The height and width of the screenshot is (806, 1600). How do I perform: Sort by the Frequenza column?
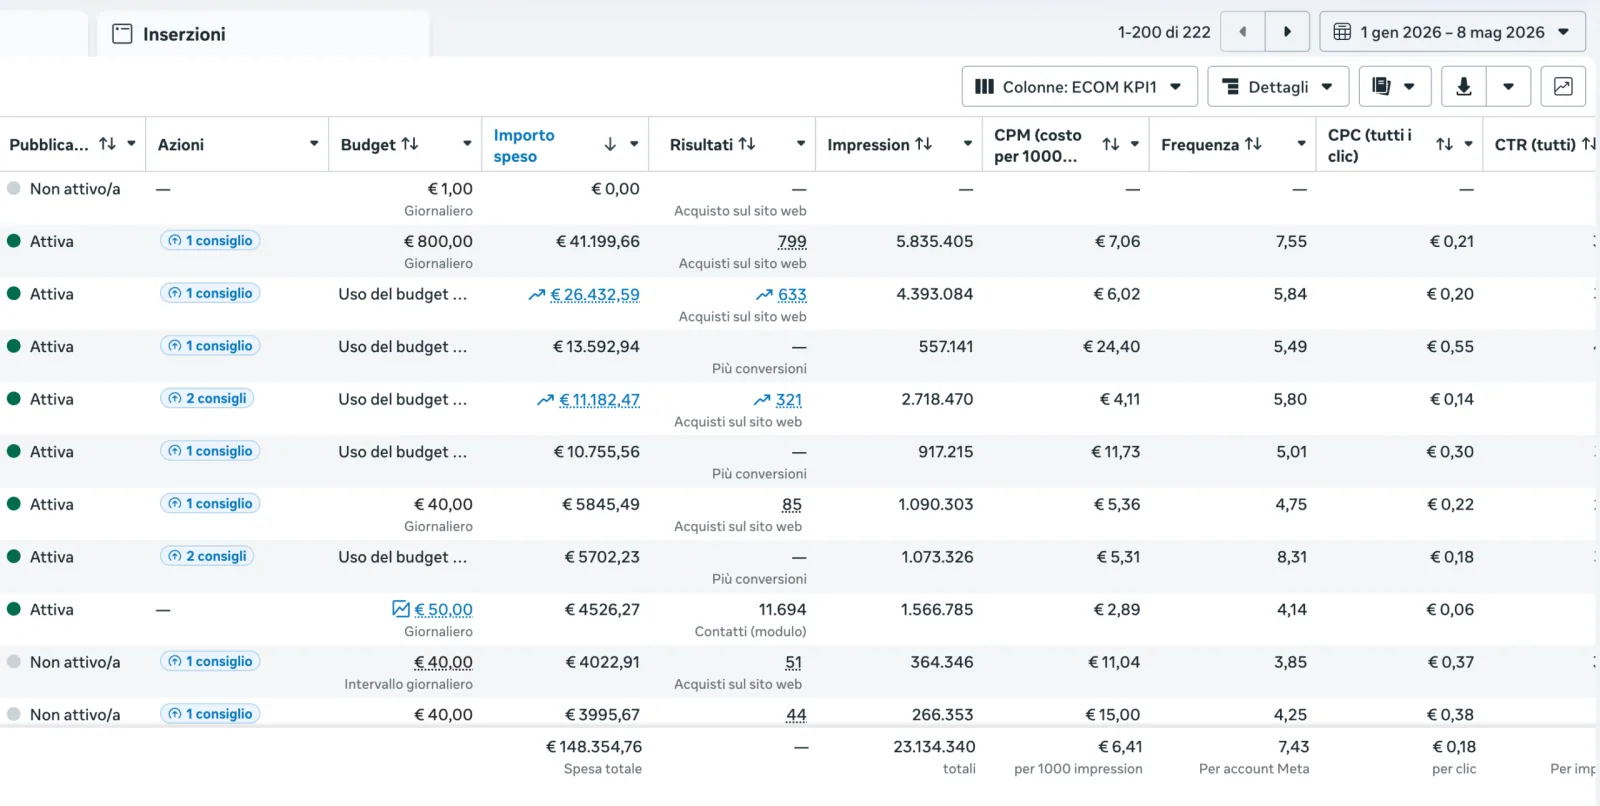pos(1253,144)
